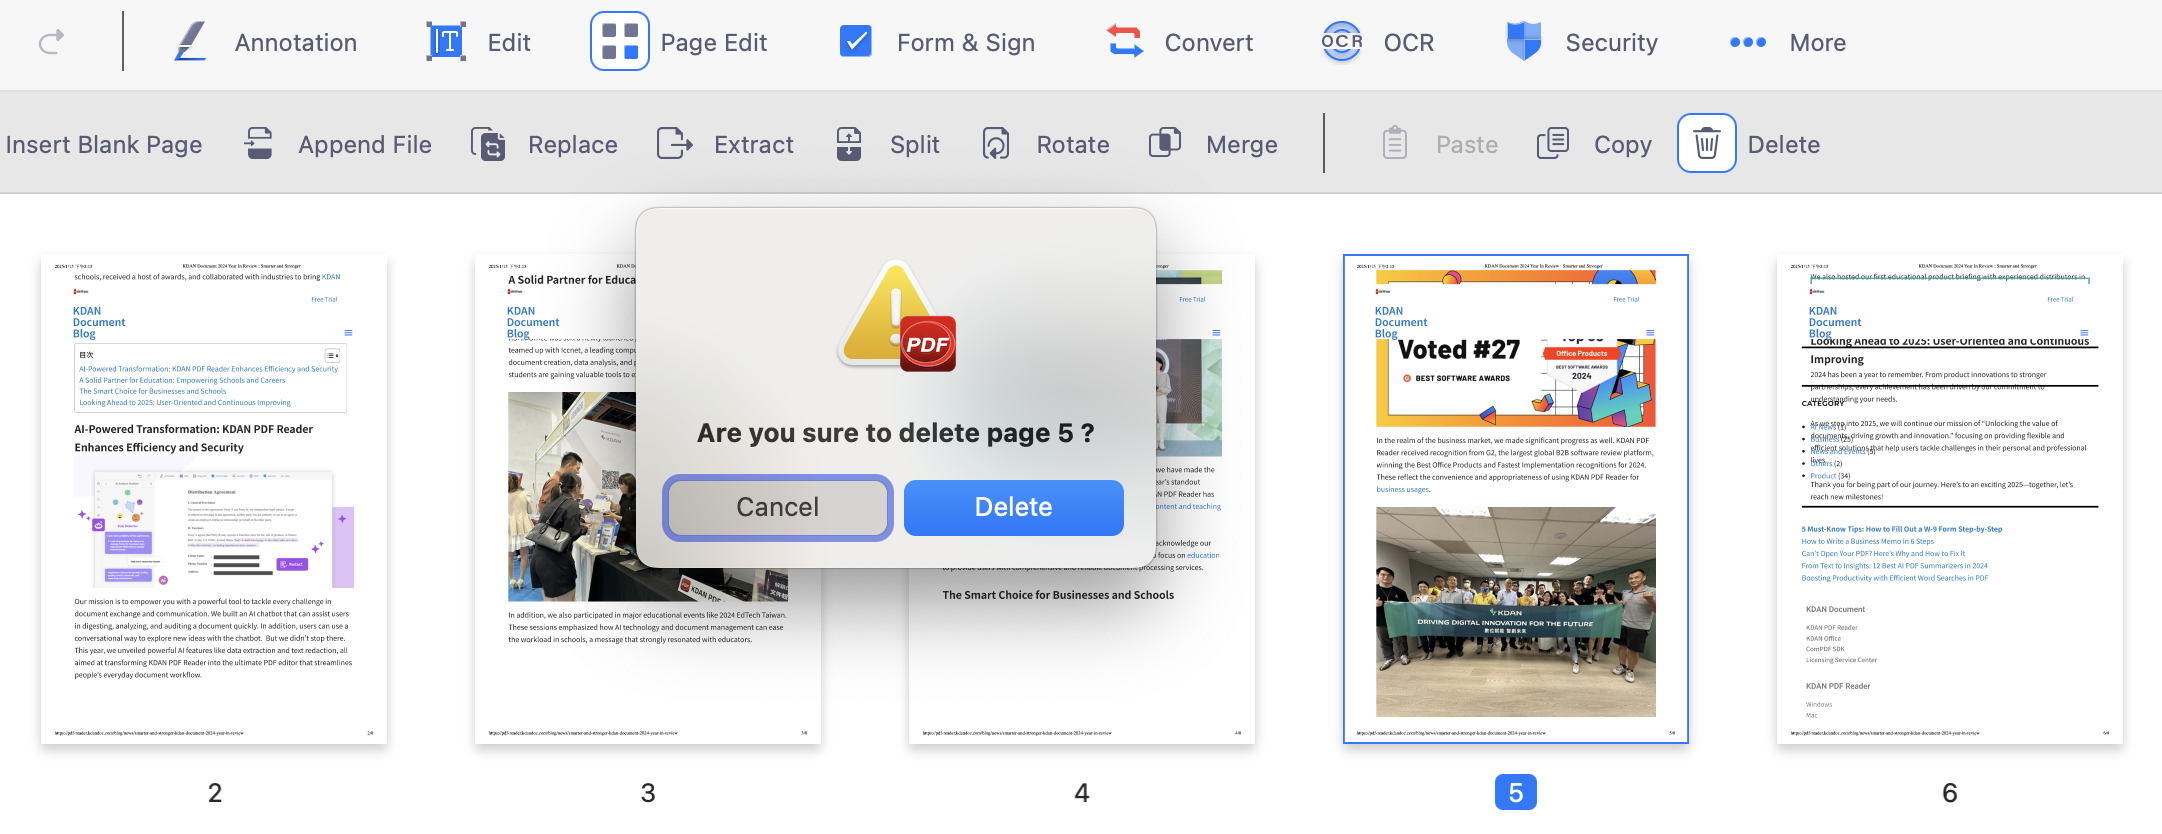Viewport: 2162px width, 834px height.
Task: Cancel the delete page dialog
Action: coord(778,507)
